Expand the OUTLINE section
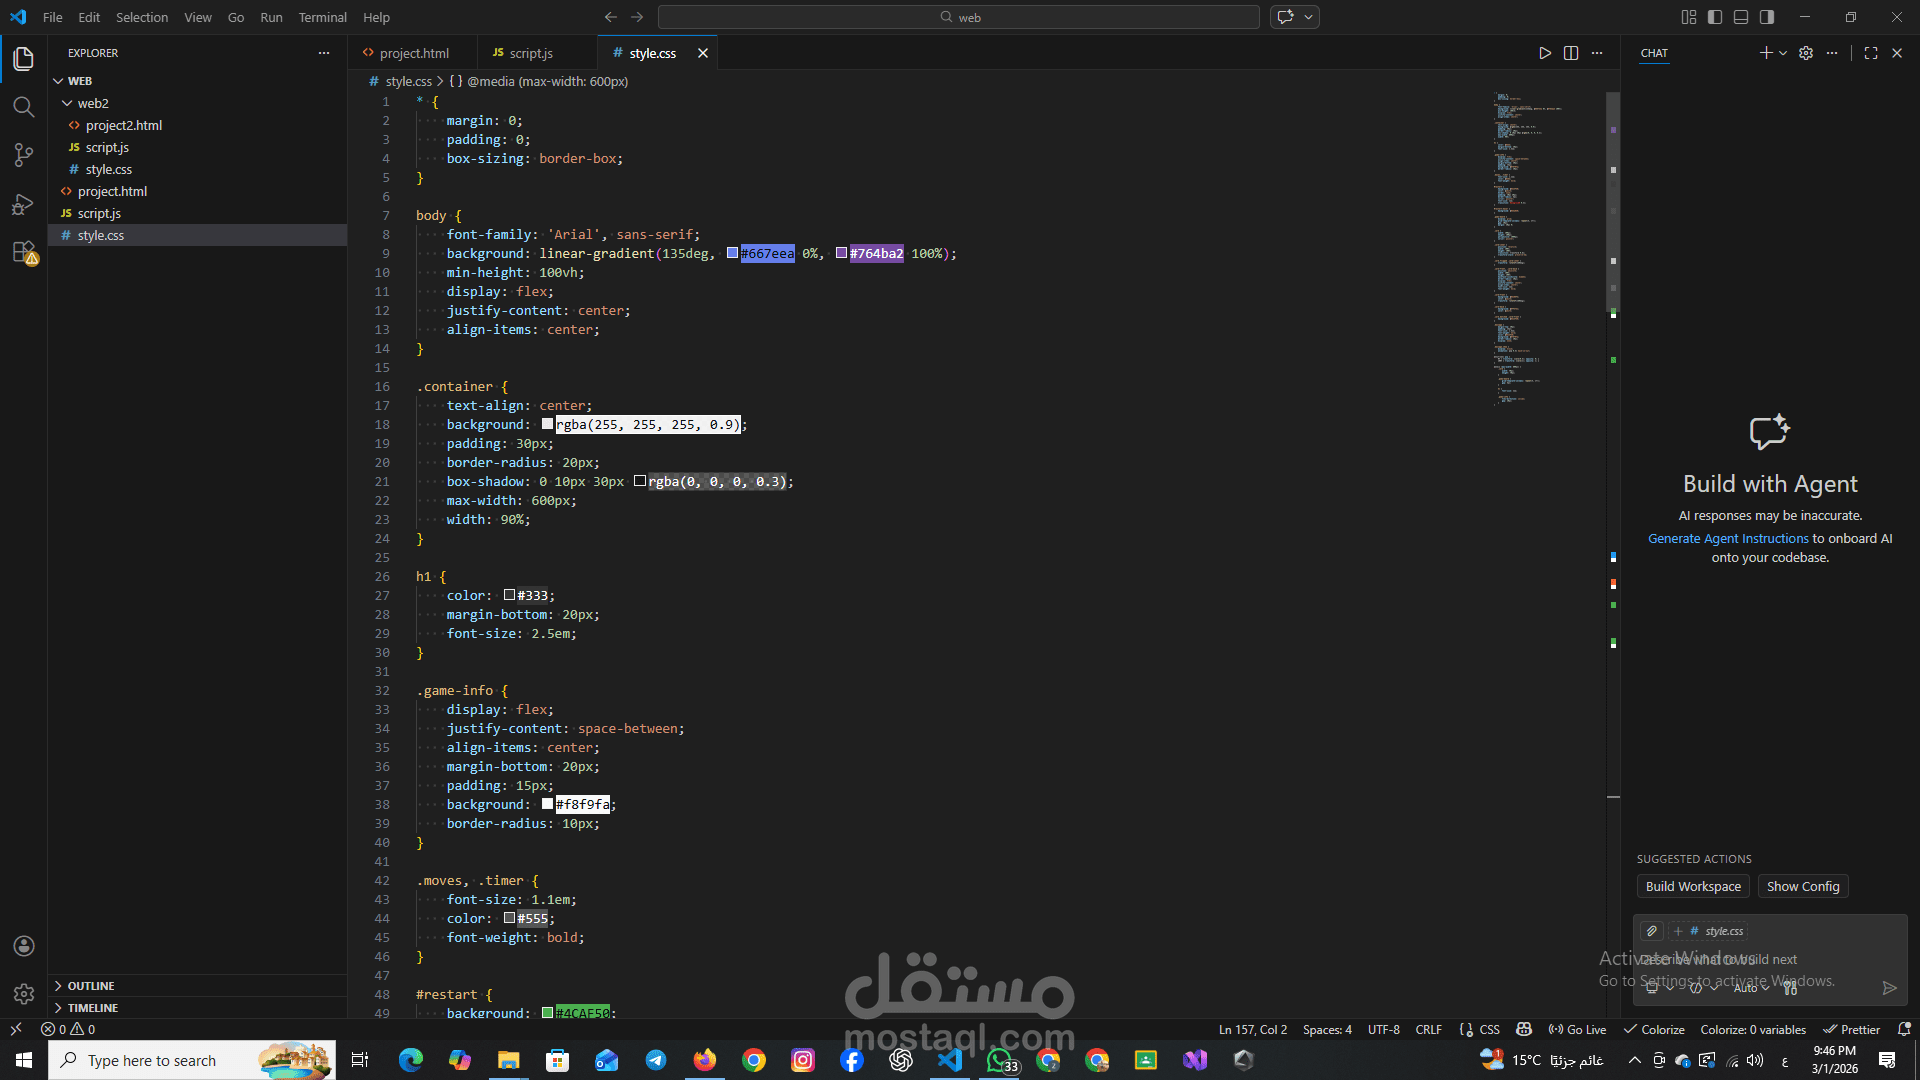 90,986
